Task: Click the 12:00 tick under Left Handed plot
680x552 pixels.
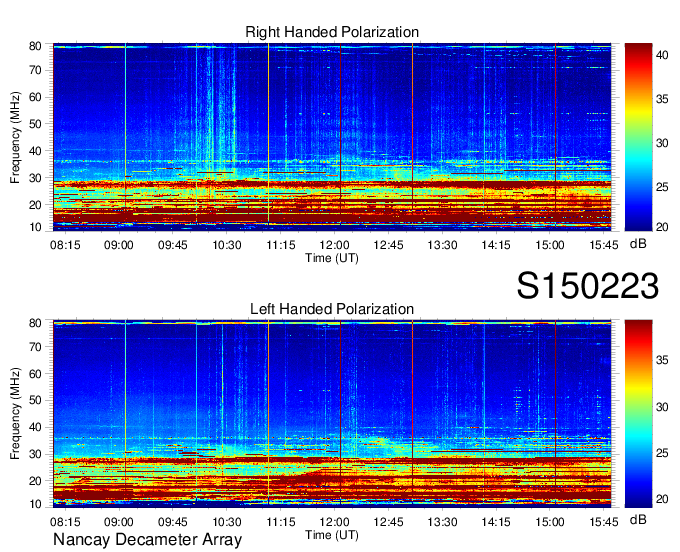Action: coord(334,522)
